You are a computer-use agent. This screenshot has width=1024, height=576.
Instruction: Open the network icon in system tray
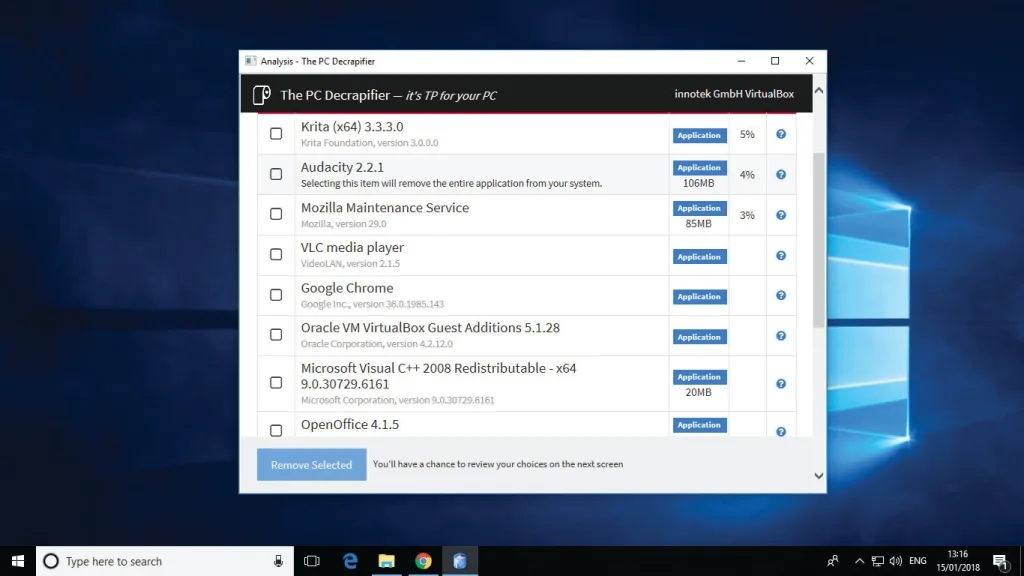pyautogui.click(x=878, y=561)
